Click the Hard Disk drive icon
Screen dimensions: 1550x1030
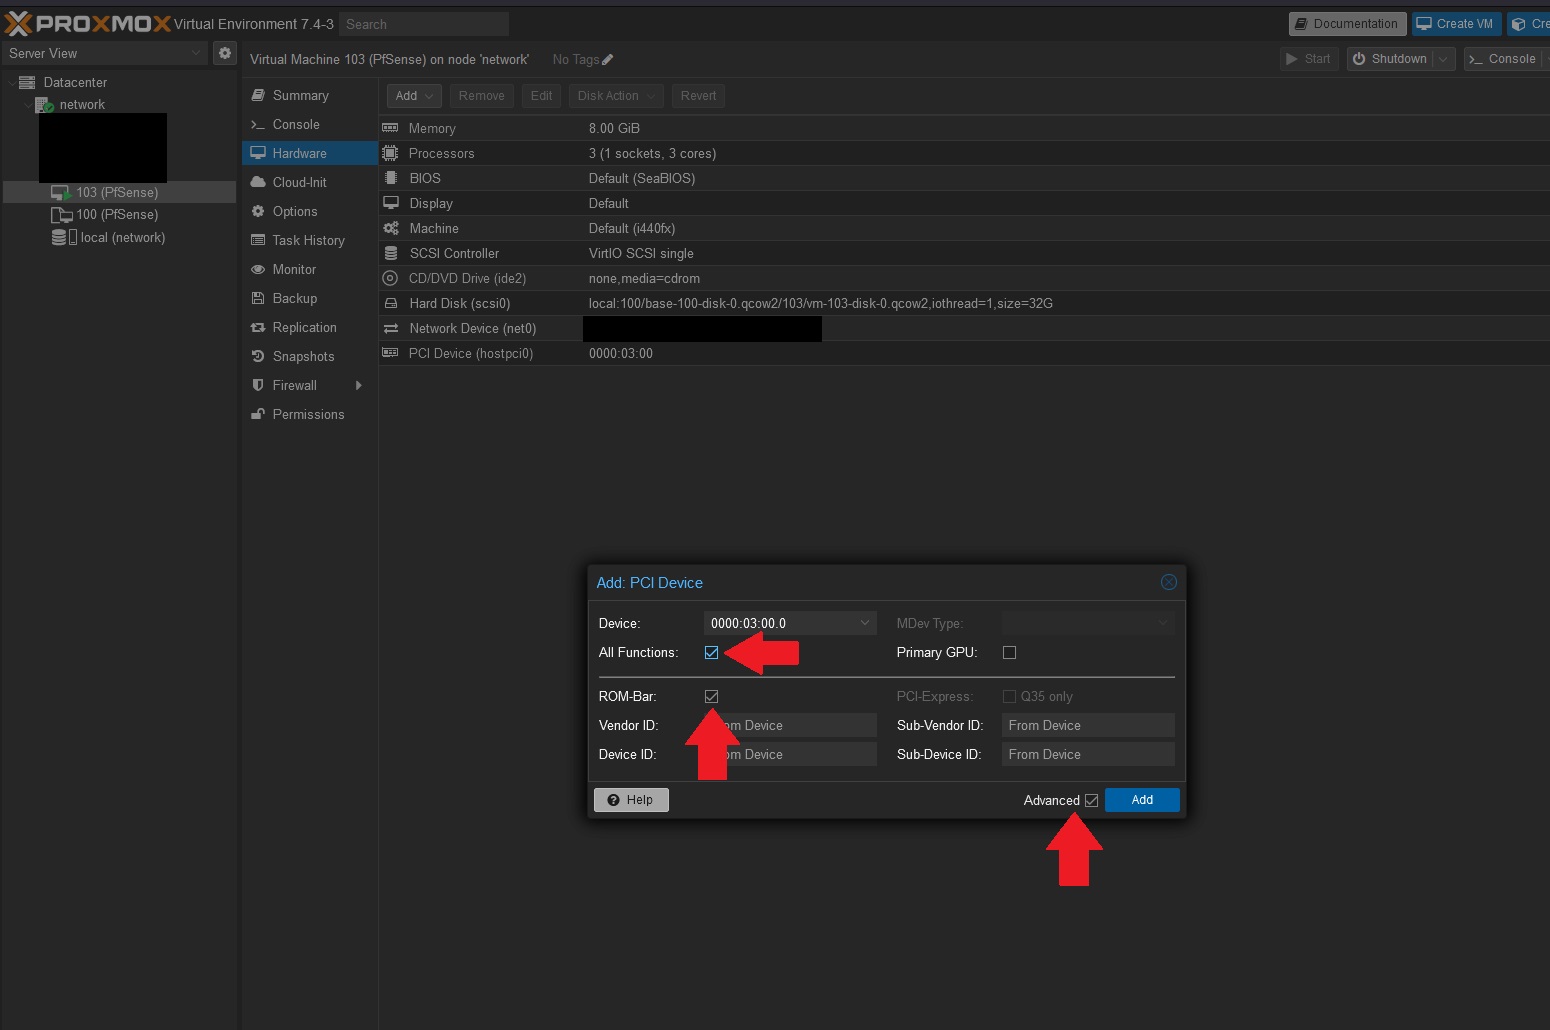pos(390,303)
